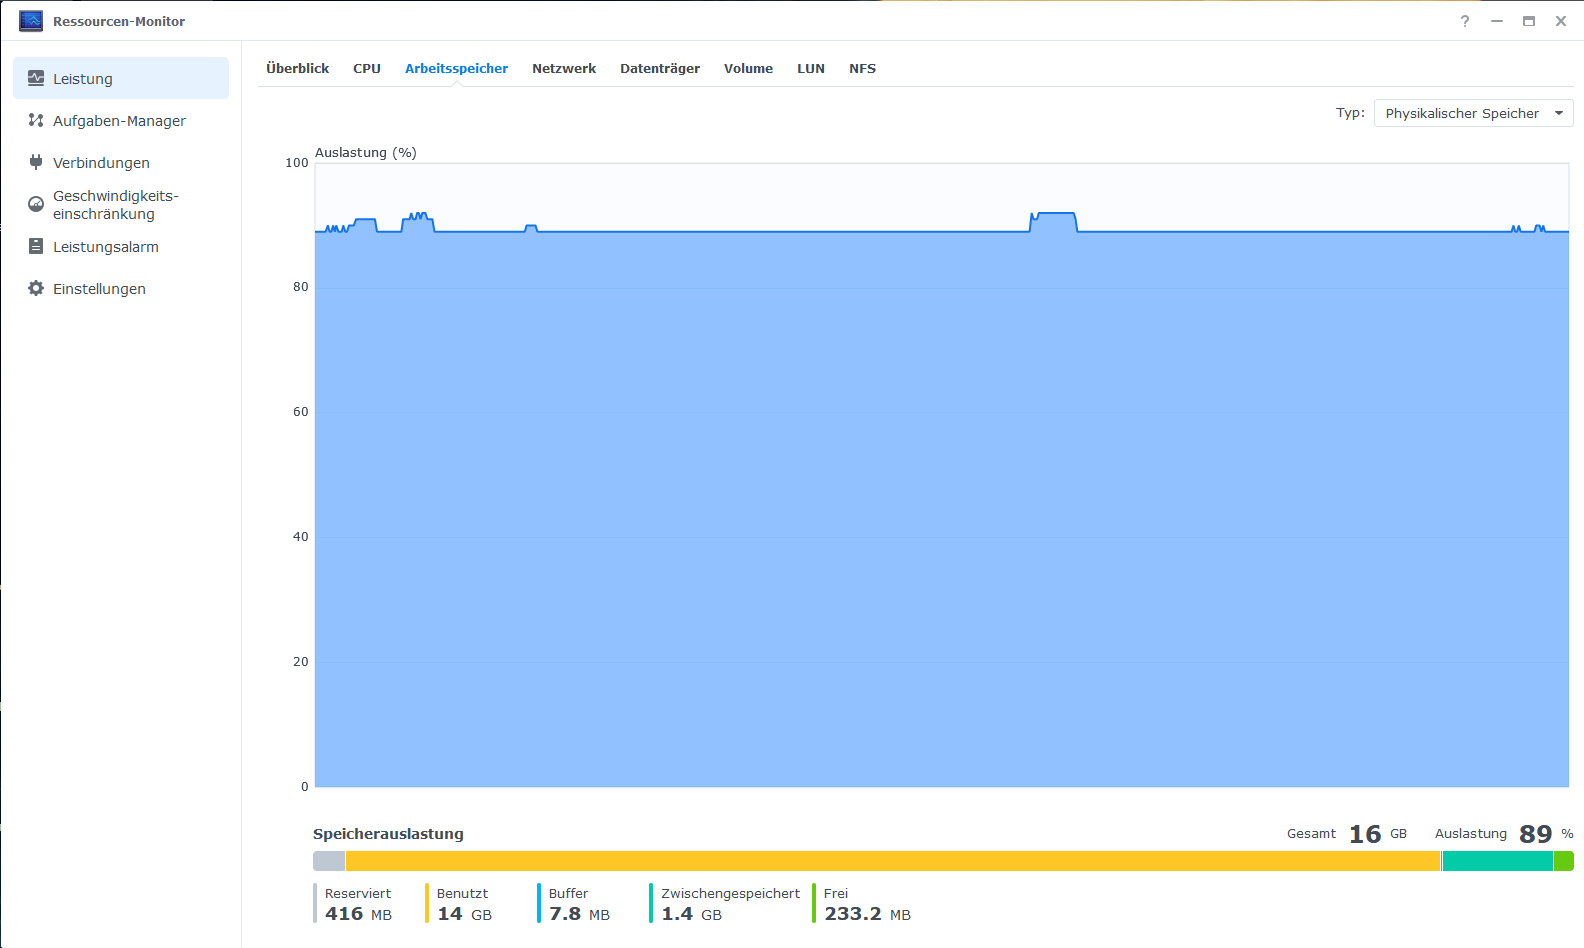The image size is (1584, 948).
Task: Select the Datenträger tab
Action: pyautogui.click(x=659, y=68)
